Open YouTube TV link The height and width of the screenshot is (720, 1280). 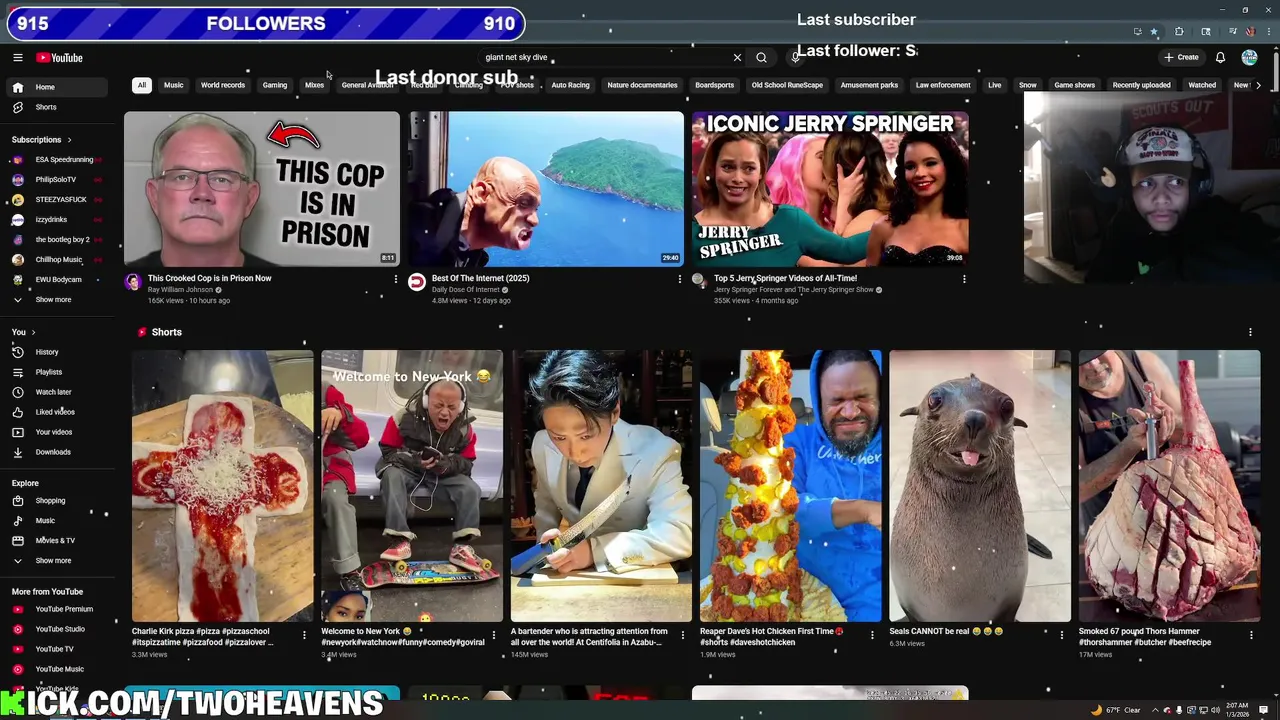(58, 649)
